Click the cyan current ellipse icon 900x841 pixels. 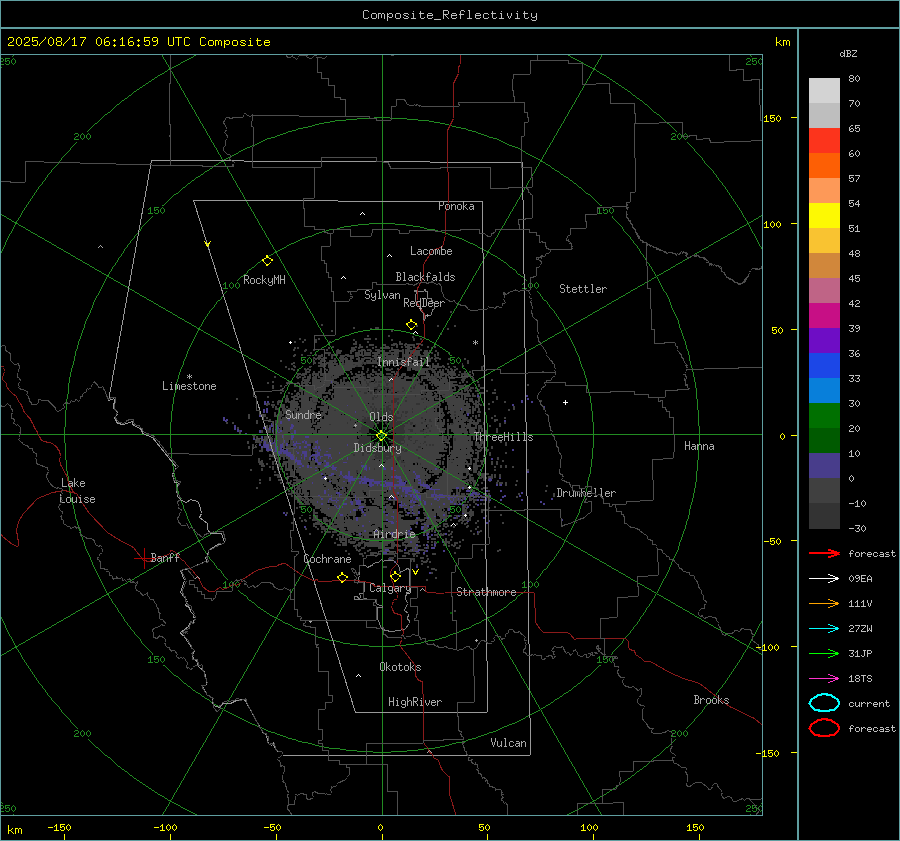coord(824,703)
